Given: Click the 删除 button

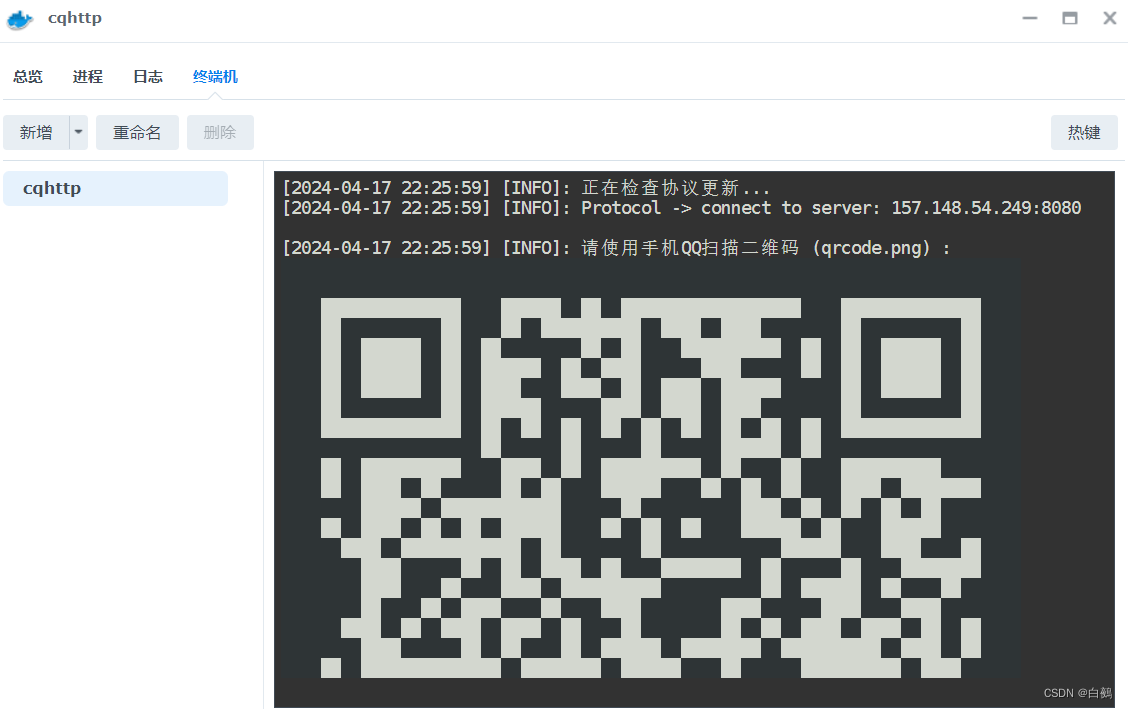Looking at the screenshot, I should click(x=220, y=132).
